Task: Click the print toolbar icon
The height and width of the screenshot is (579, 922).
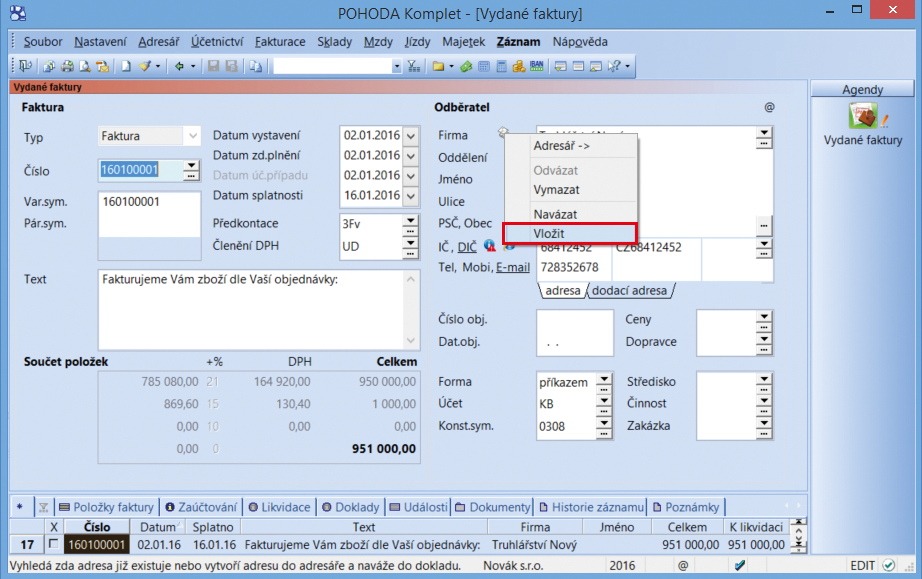Action: (x=68, y=66)
